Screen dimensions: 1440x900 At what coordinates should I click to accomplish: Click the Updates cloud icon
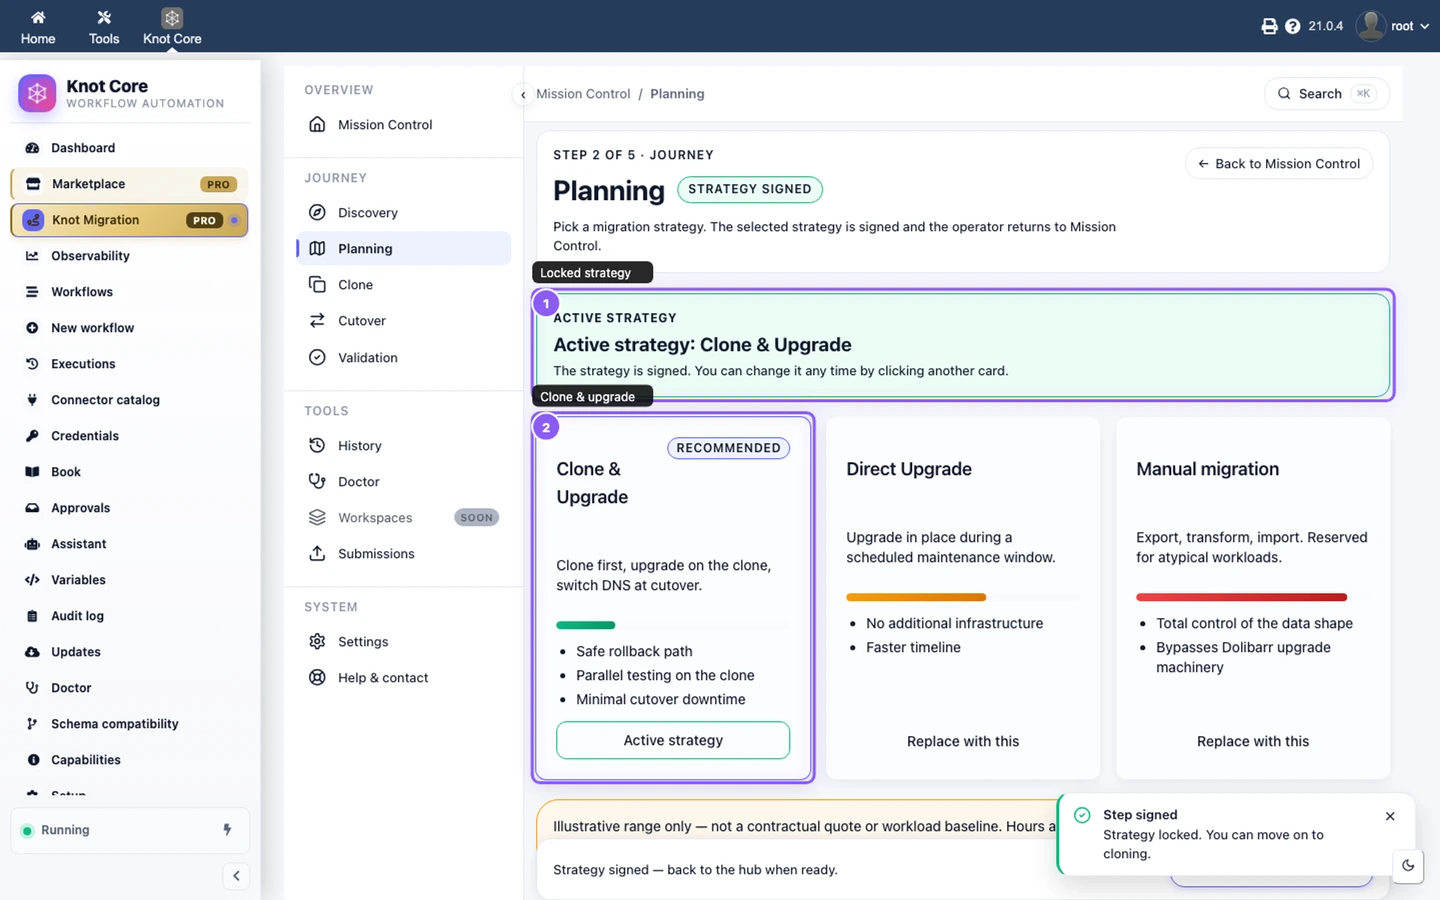pos(32,652)
